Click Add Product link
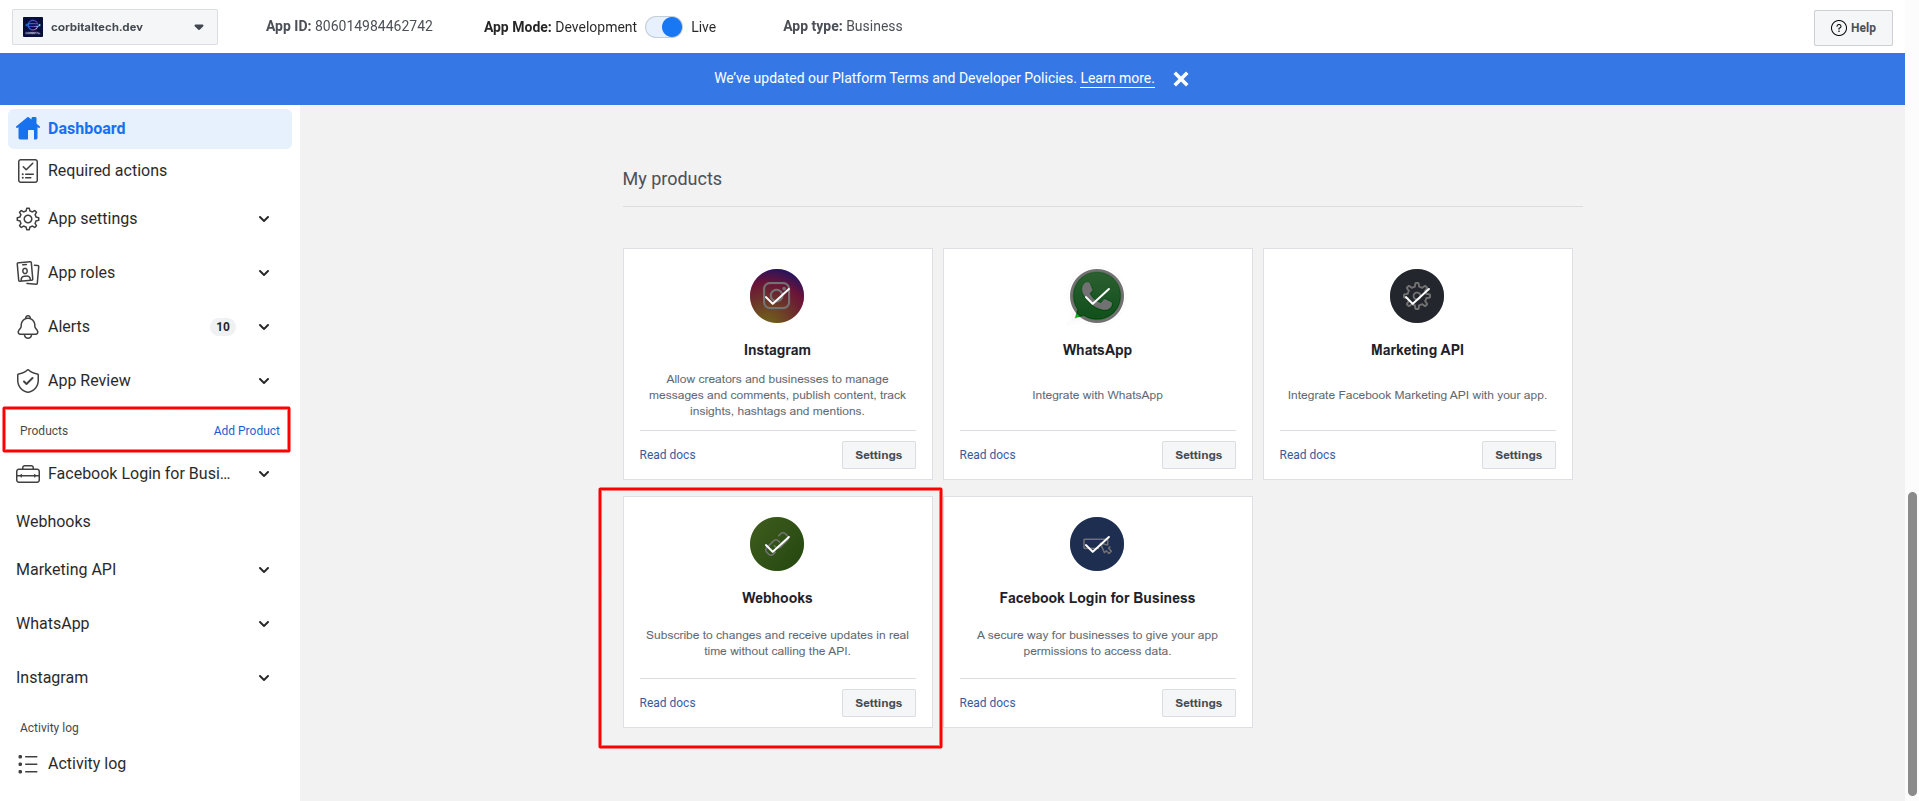The image size is (1919, 801). (246, 431)
